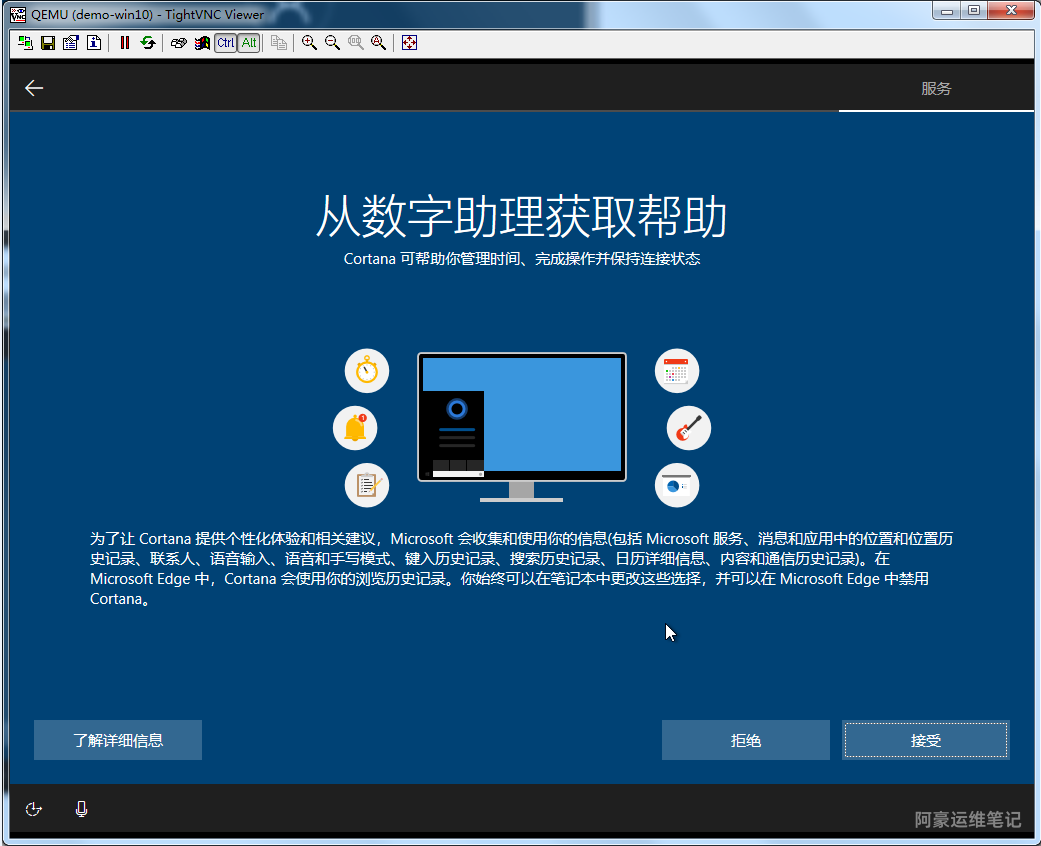Viewport: 1041px width, 846px height.
Task: Close the TightVNC Viewer window
Action: tap(1011, 11)
